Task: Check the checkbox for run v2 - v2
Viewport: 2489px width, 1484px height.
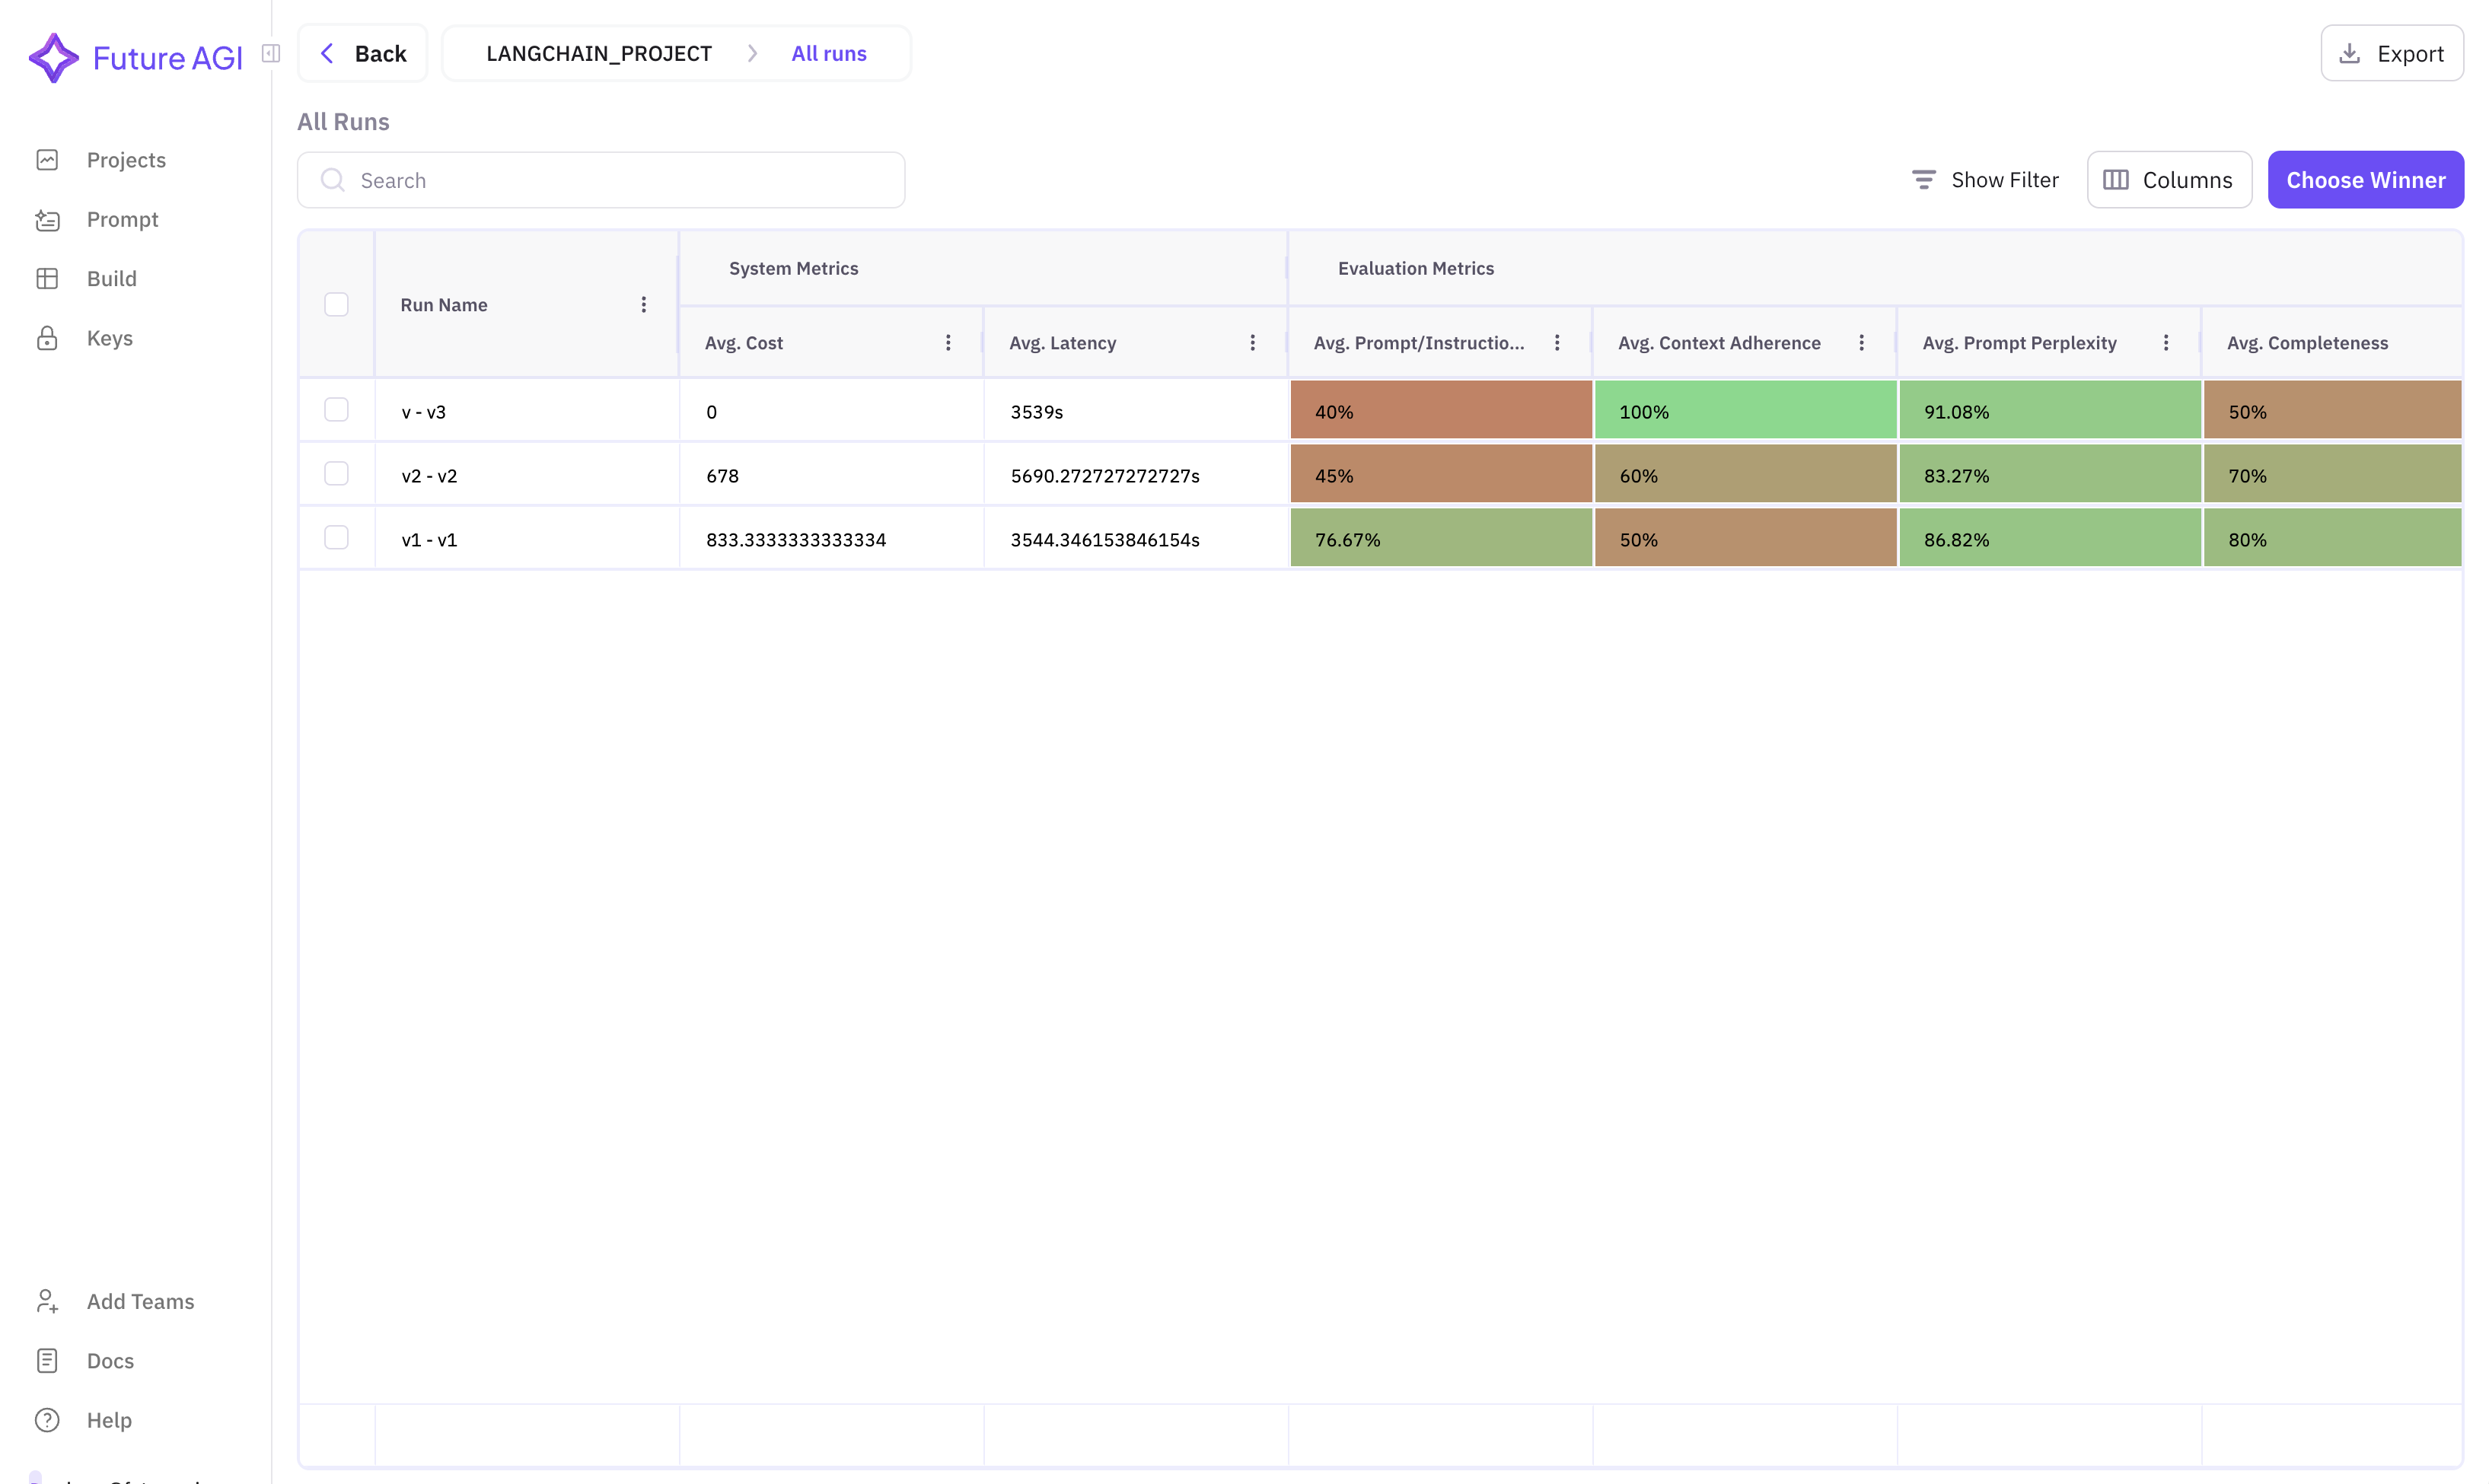Action: [336, 473]
